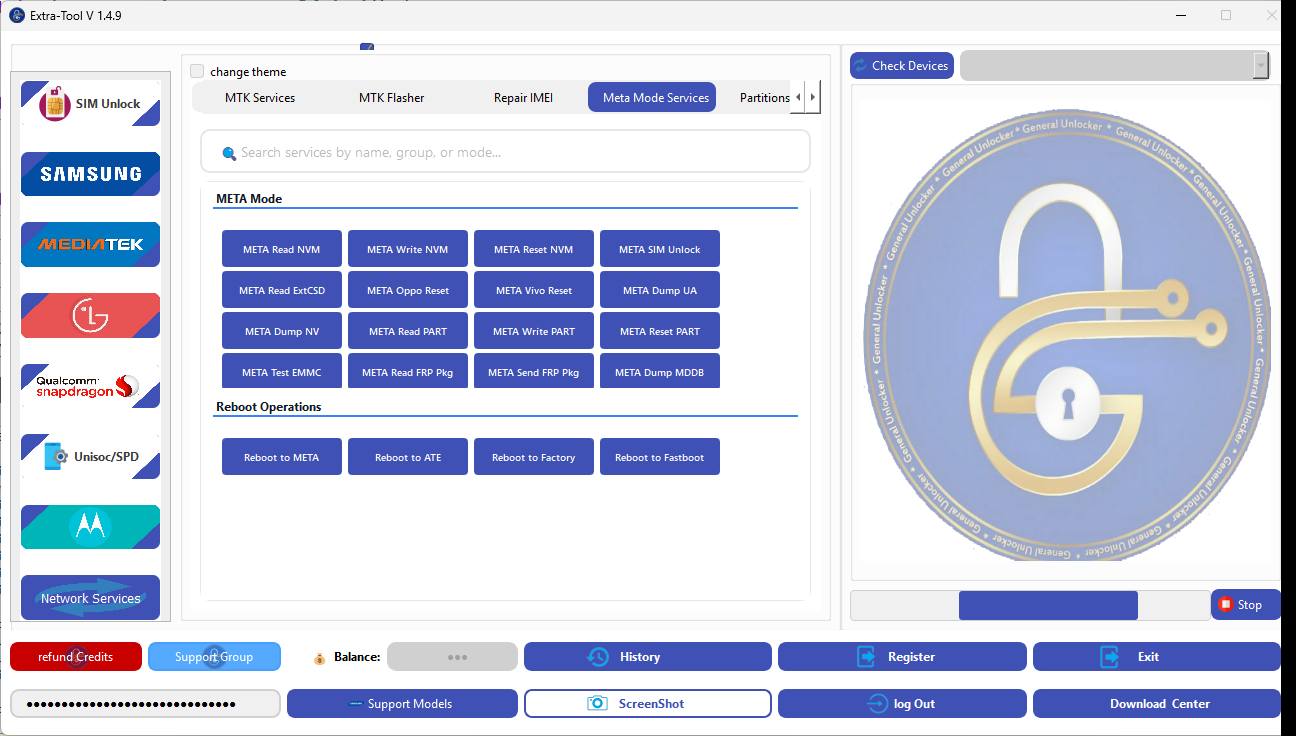
Task: Click the Reboot to Fastboot button
Action: click(x=659, y=458)
